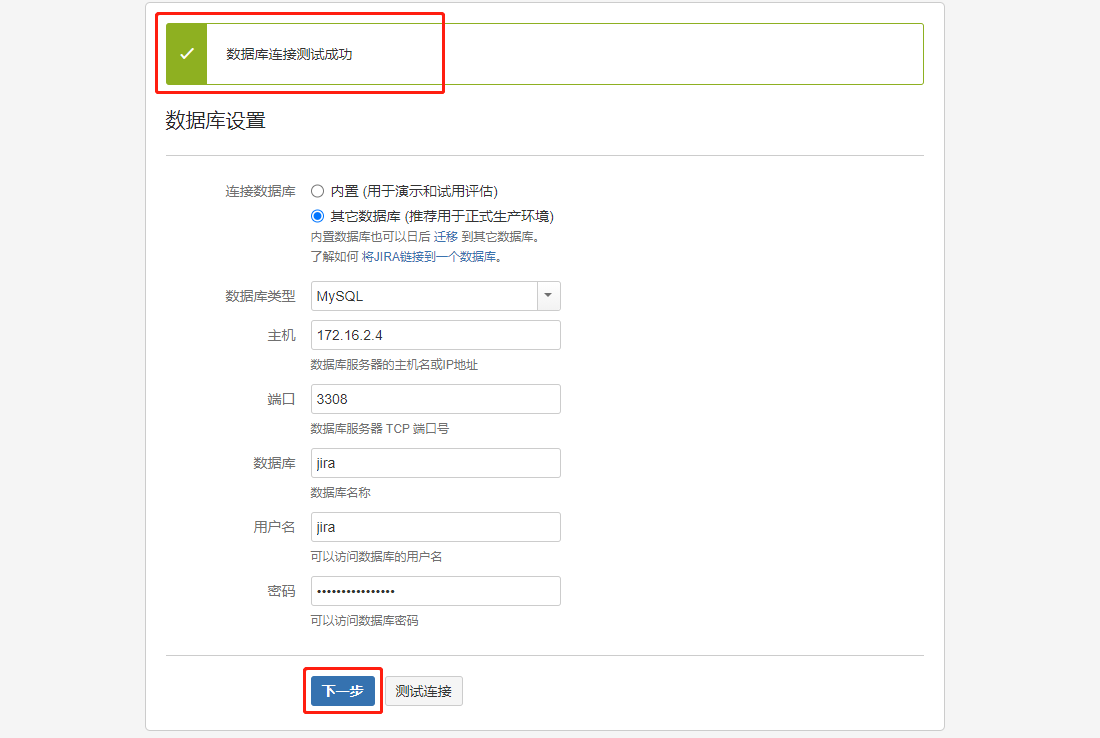Select the other database radio option
Viewport: 1100px width, 738px height.
tap(317, 215)
